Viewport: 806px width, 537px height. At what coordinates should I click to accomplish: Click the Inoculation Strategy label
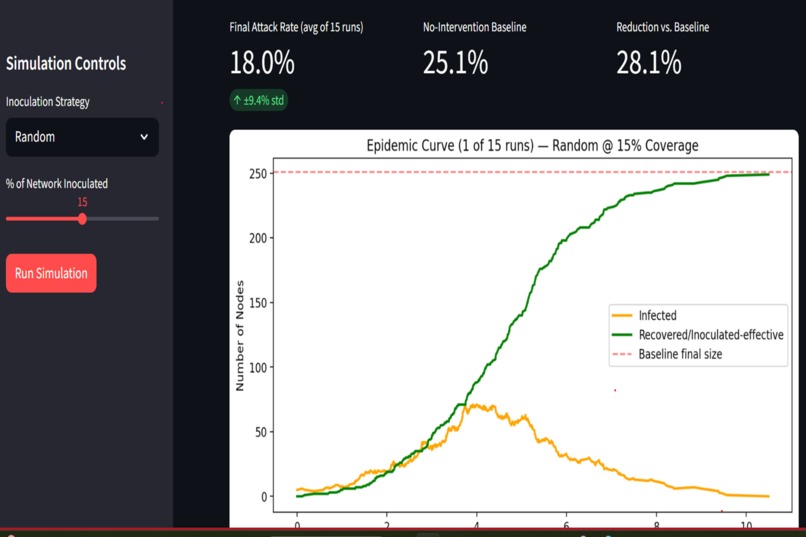(x=48, y=102)
